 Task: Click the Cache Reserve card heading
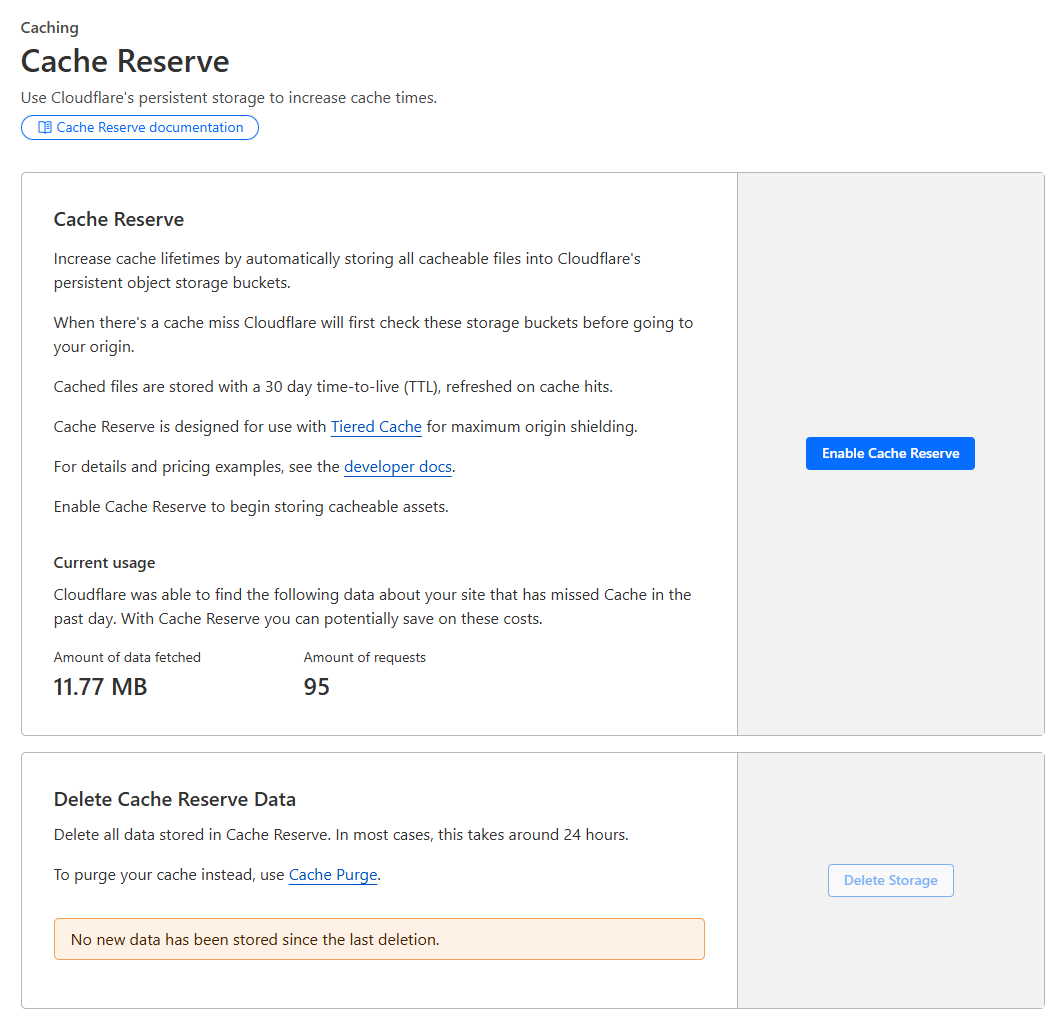(x=119, y=220)
